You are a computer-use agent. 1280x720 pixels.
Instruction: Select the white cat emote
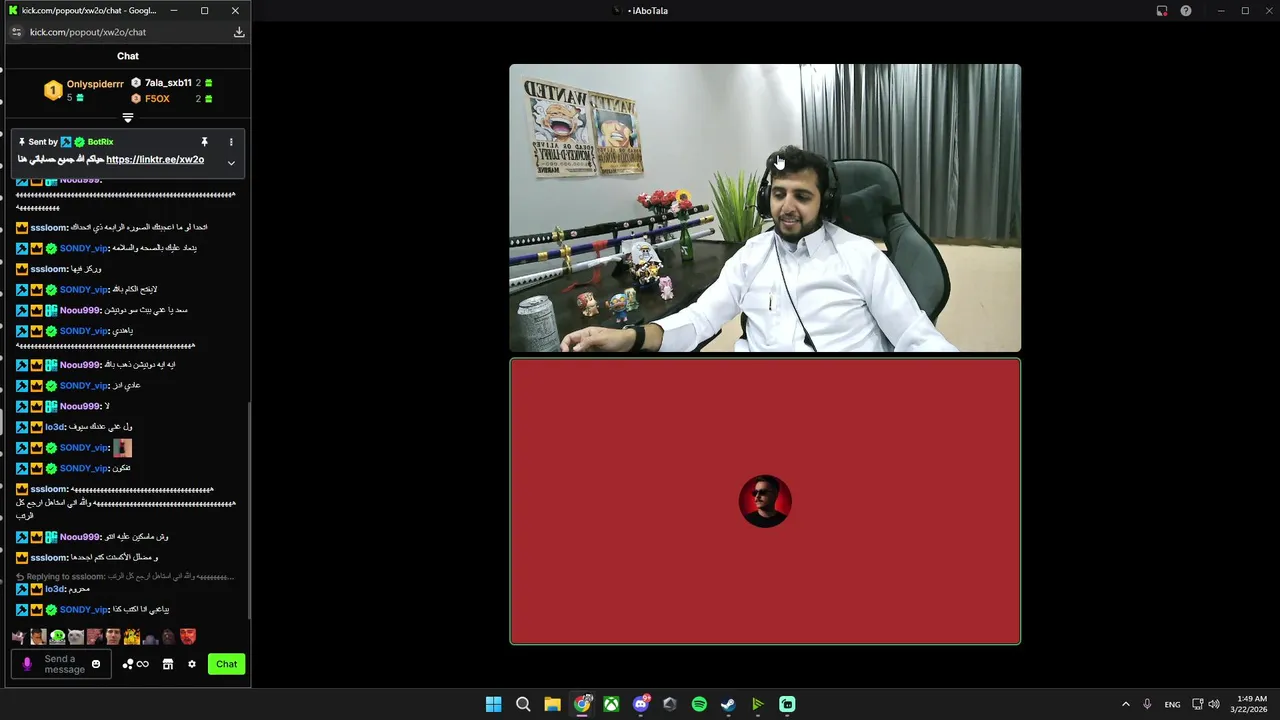pos(75,637)
